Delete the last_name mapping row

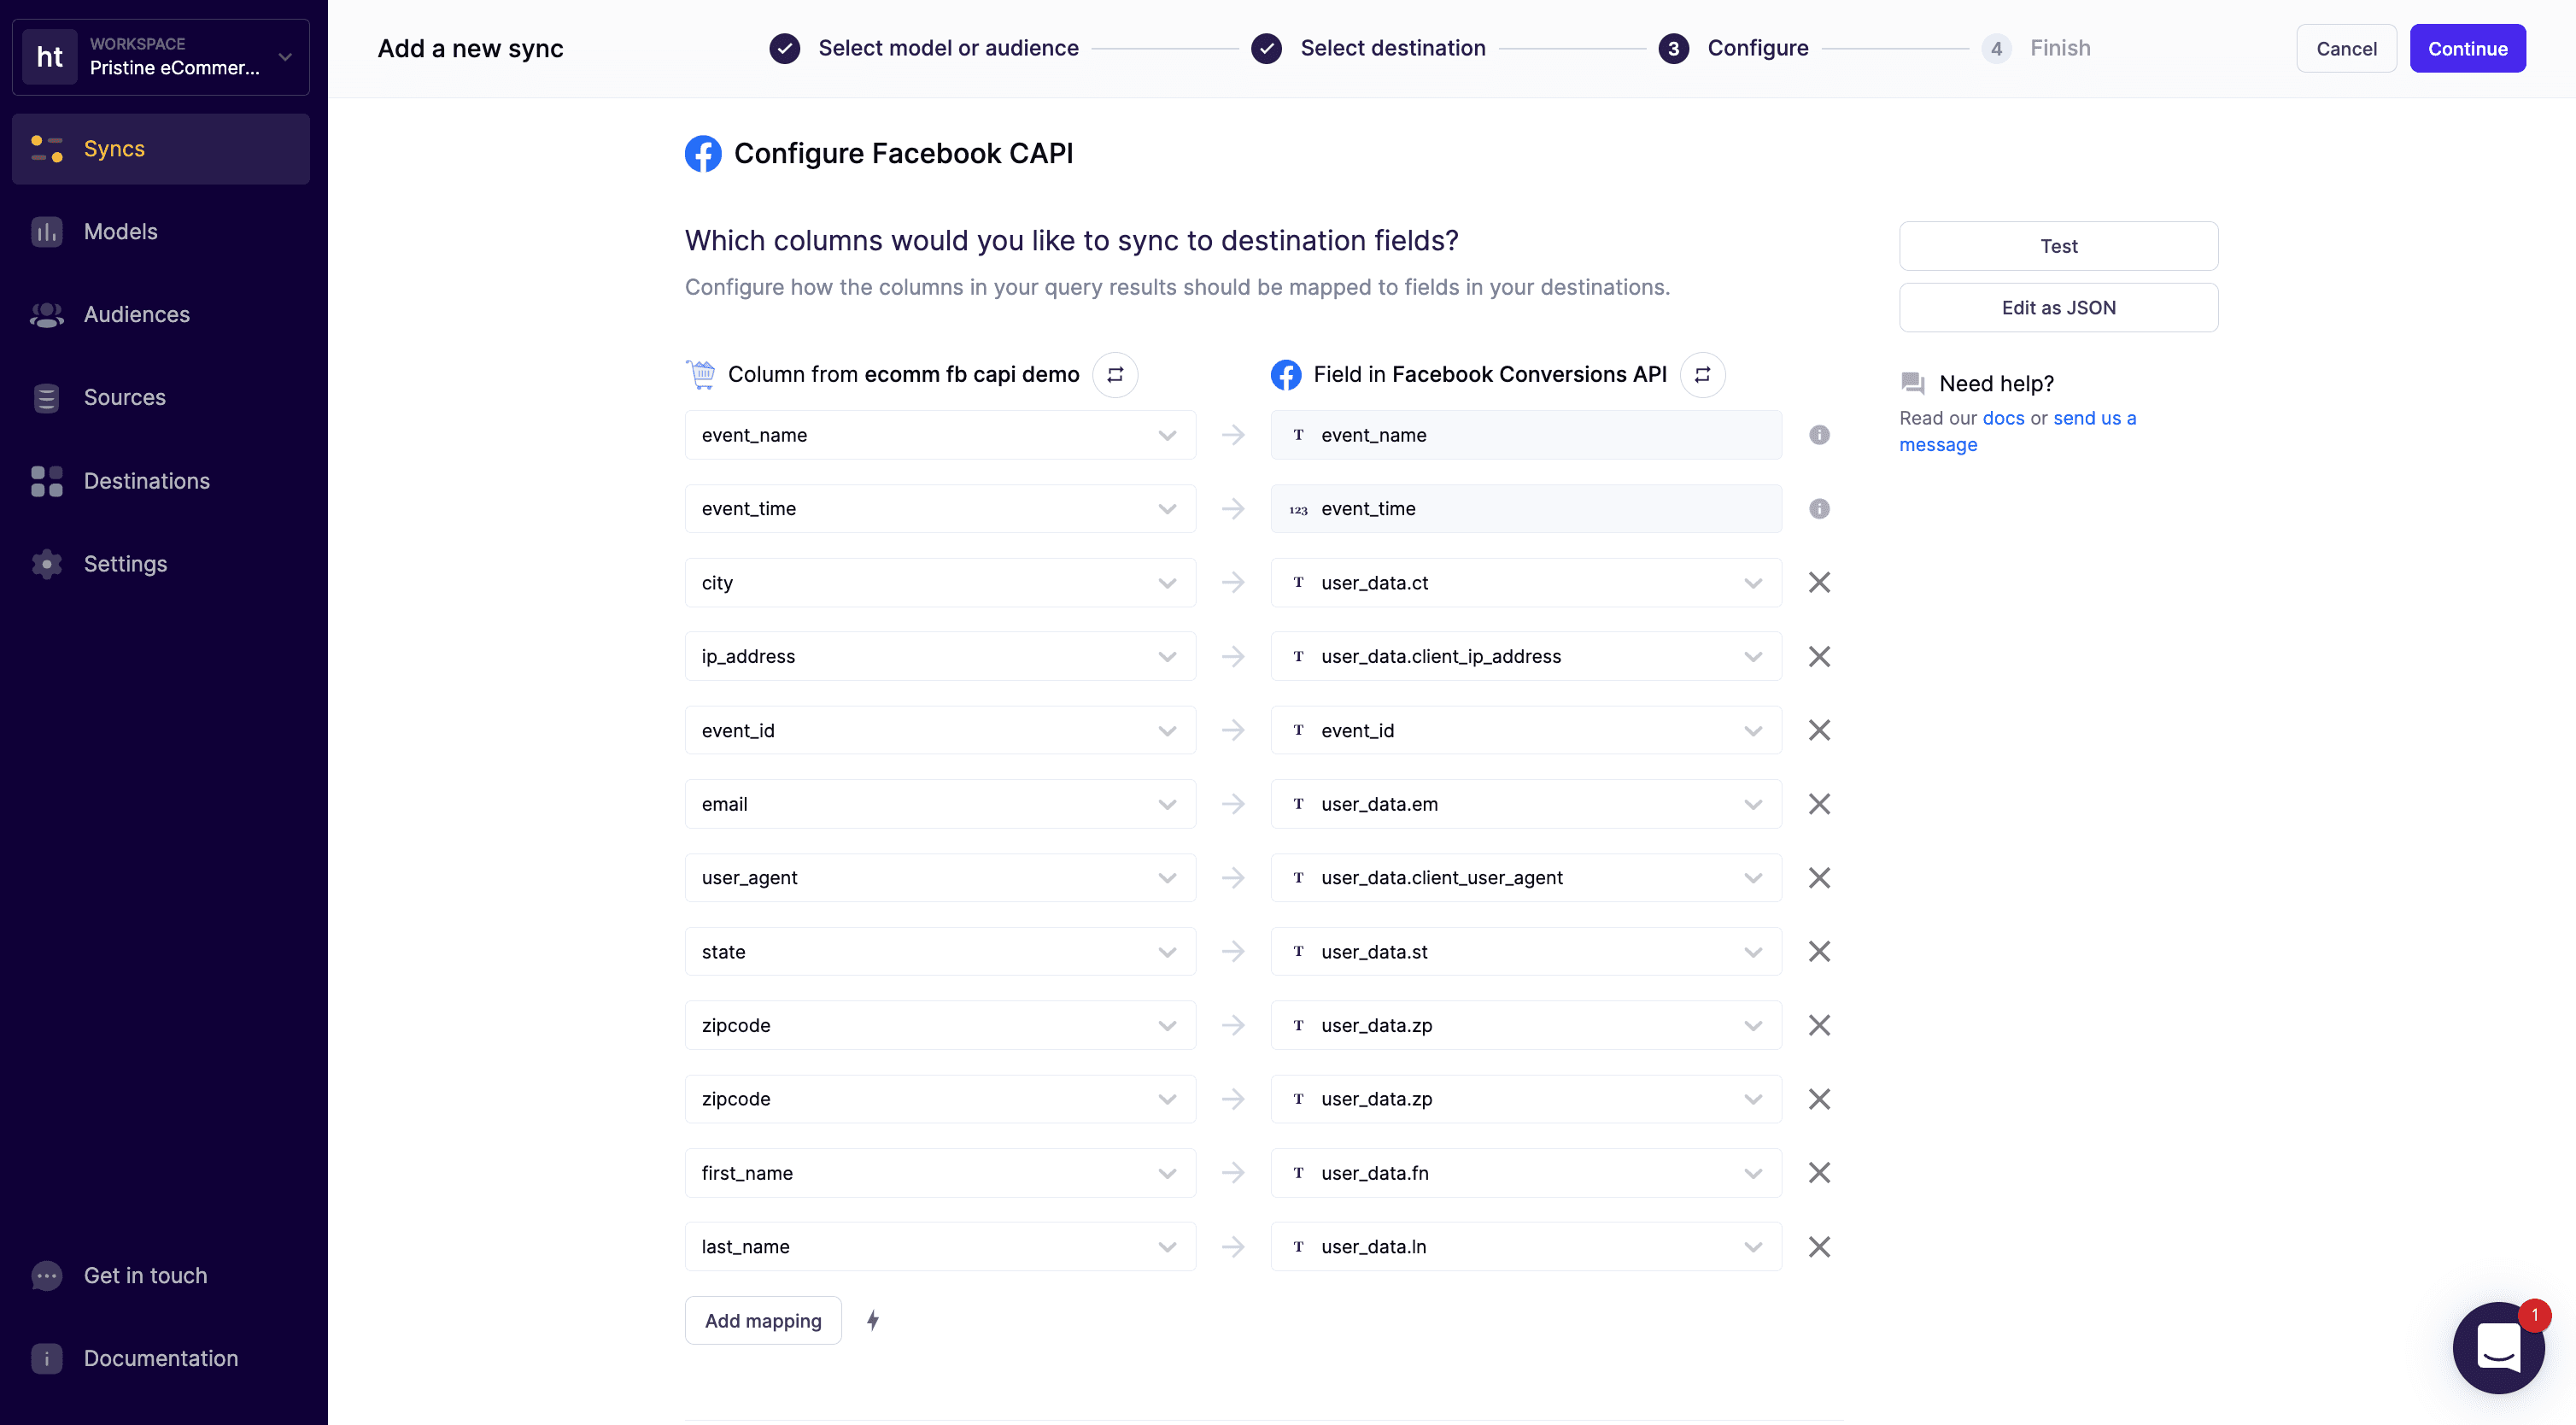click(x=1819, y=1246)
